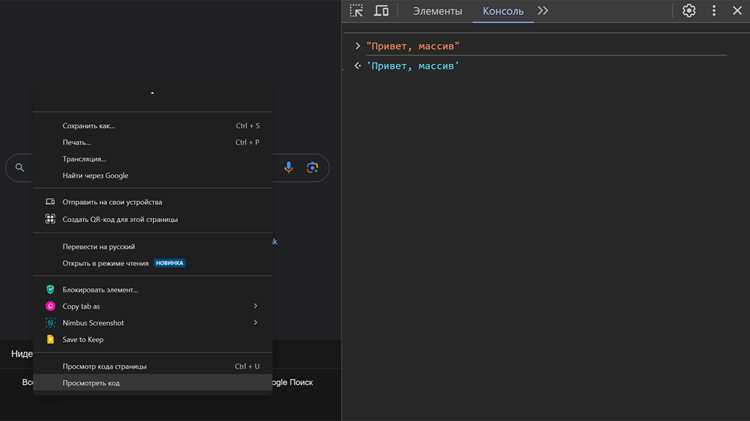The width and height of the screenshot is (750, 421).
Task: Click the Google voice search microphone
Action: [288, 167]
